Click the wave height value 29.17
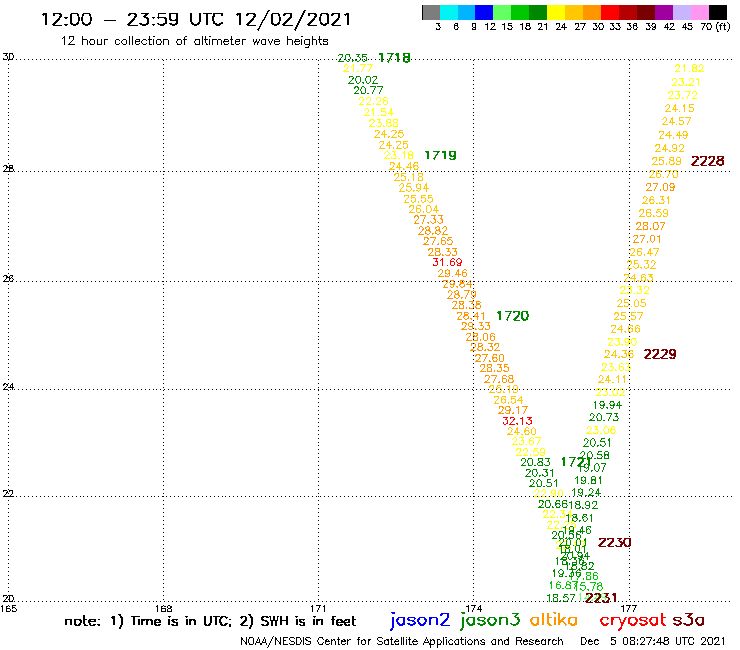The width and height of the screenshot is (740, 650). [x=513, y=411]
